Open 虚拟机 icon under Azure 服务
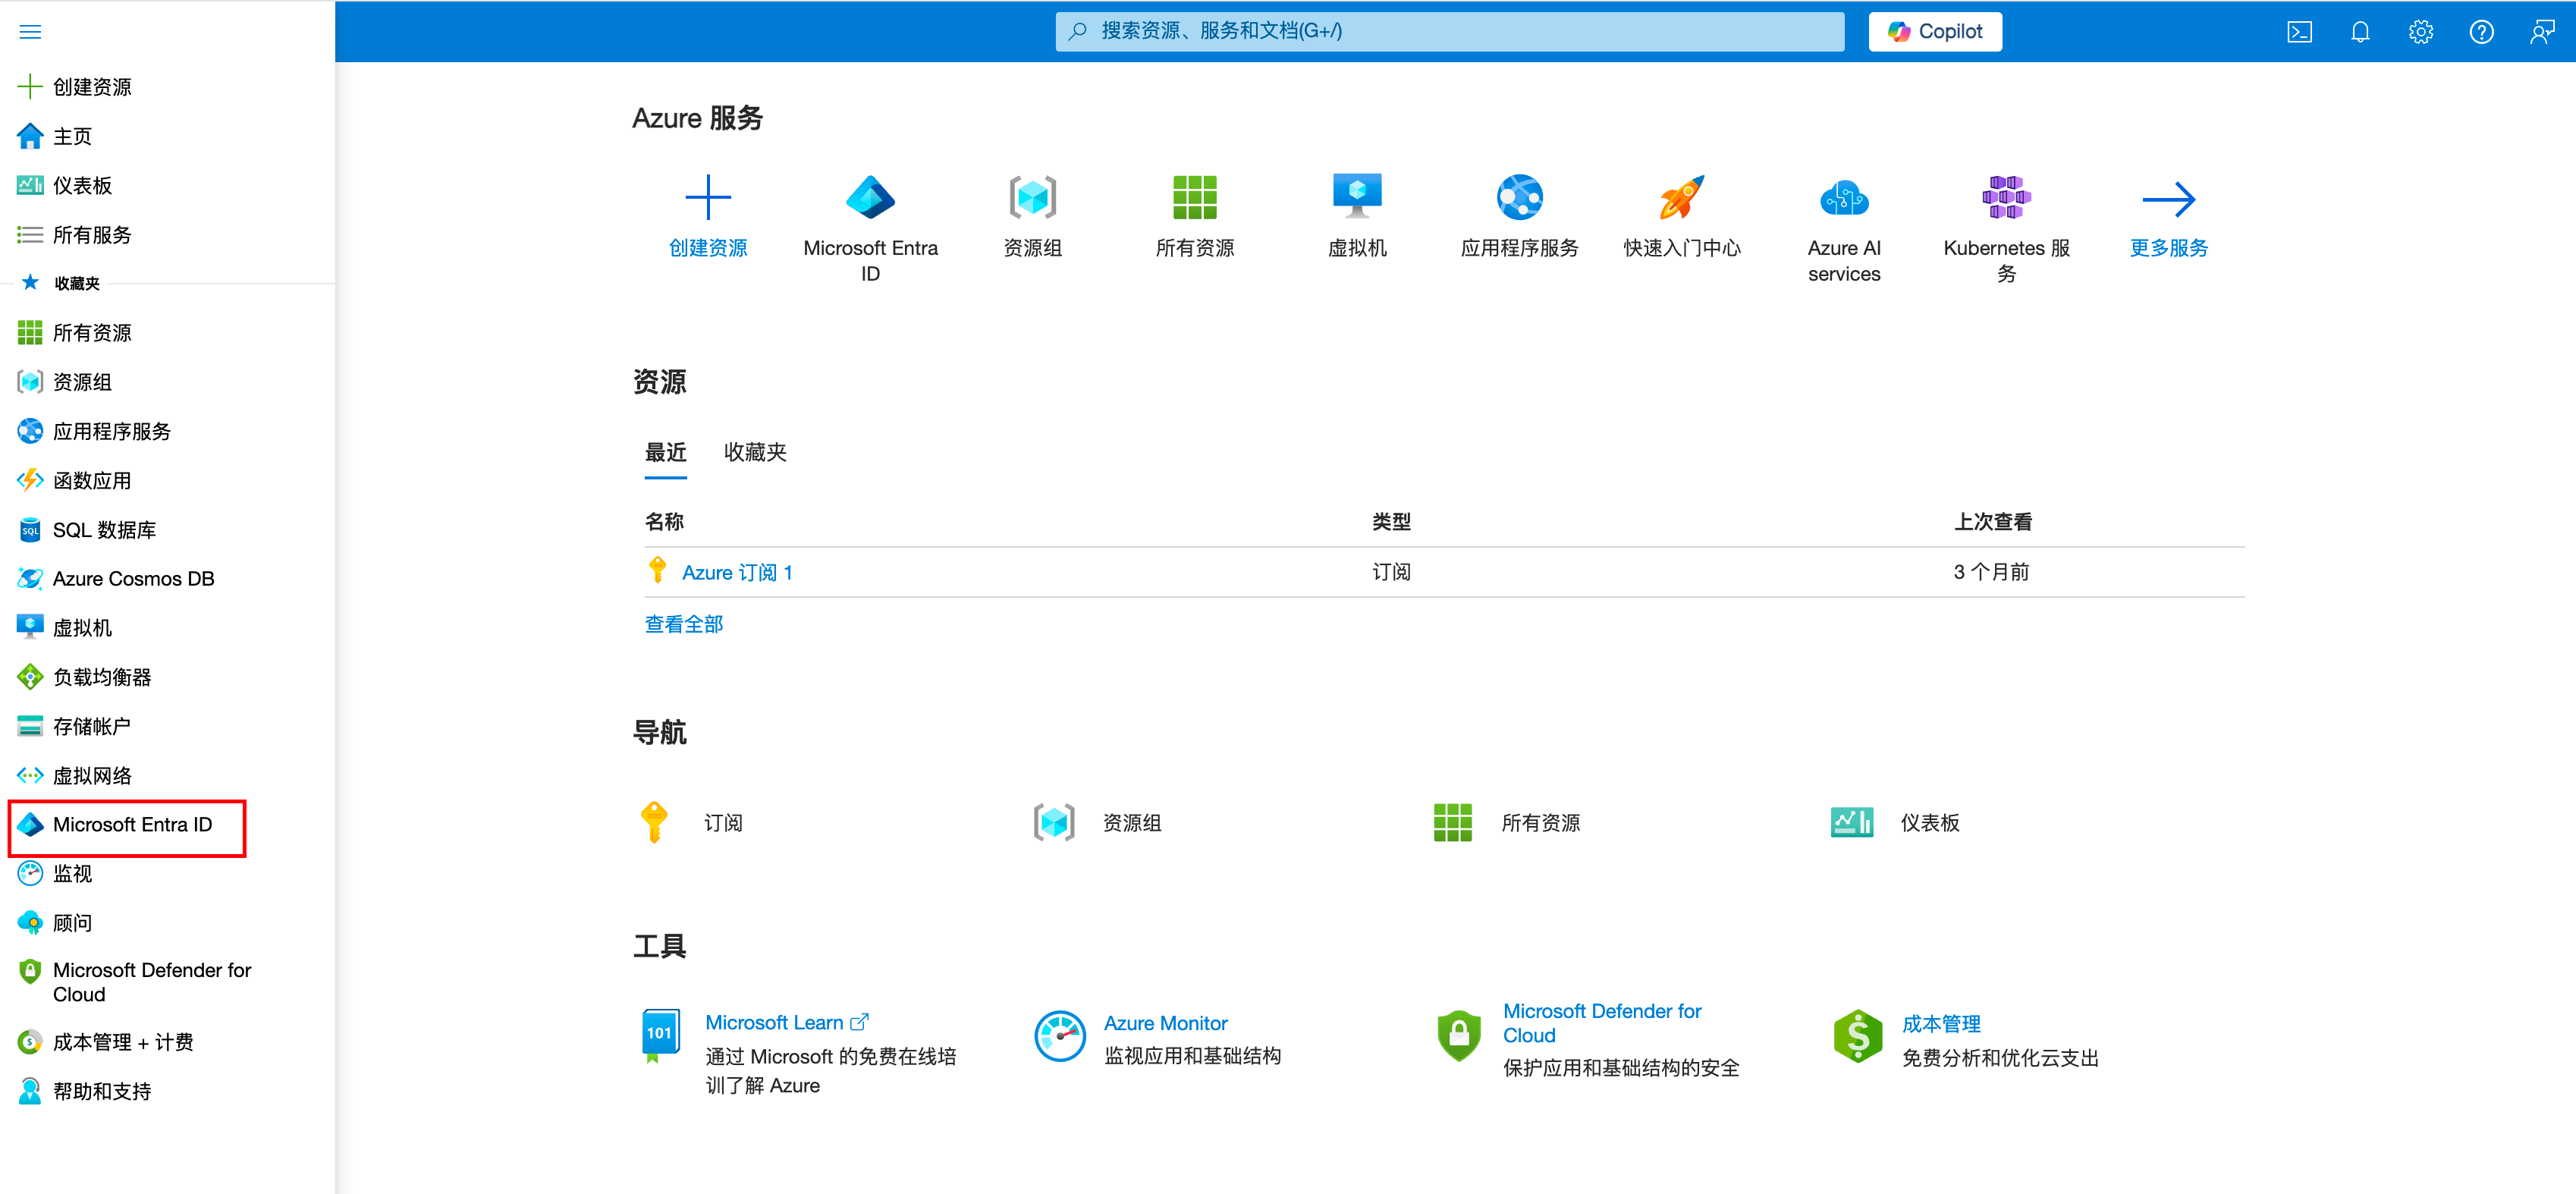 pyautogui.click(x=1356, y=198)
